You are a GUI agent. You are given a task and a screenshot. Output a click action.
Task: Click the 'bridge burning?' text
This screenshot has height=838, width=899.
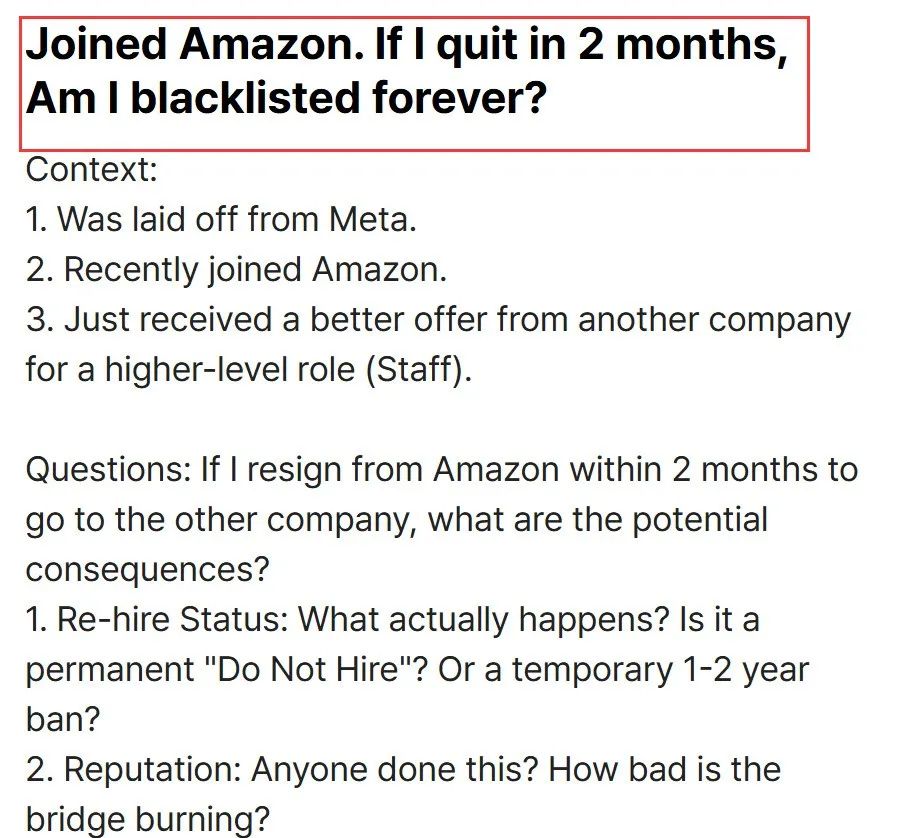147,819
